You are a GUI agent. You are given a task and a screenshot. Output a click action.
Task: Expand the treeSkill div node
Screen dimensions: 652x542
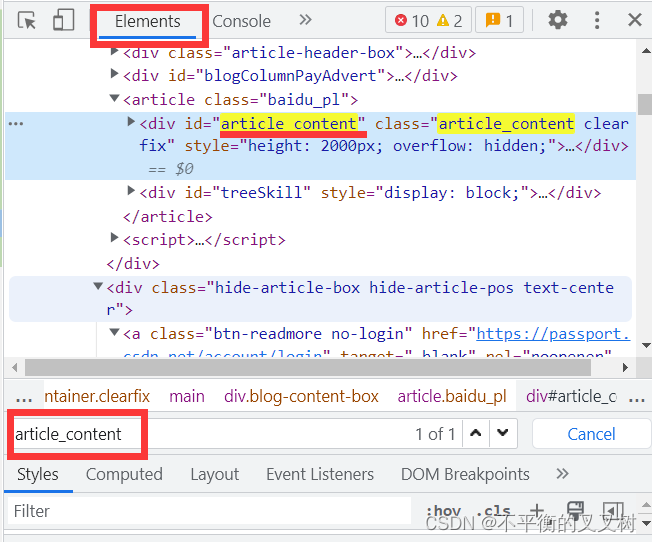pyautogui.click(x=131, y=191)
